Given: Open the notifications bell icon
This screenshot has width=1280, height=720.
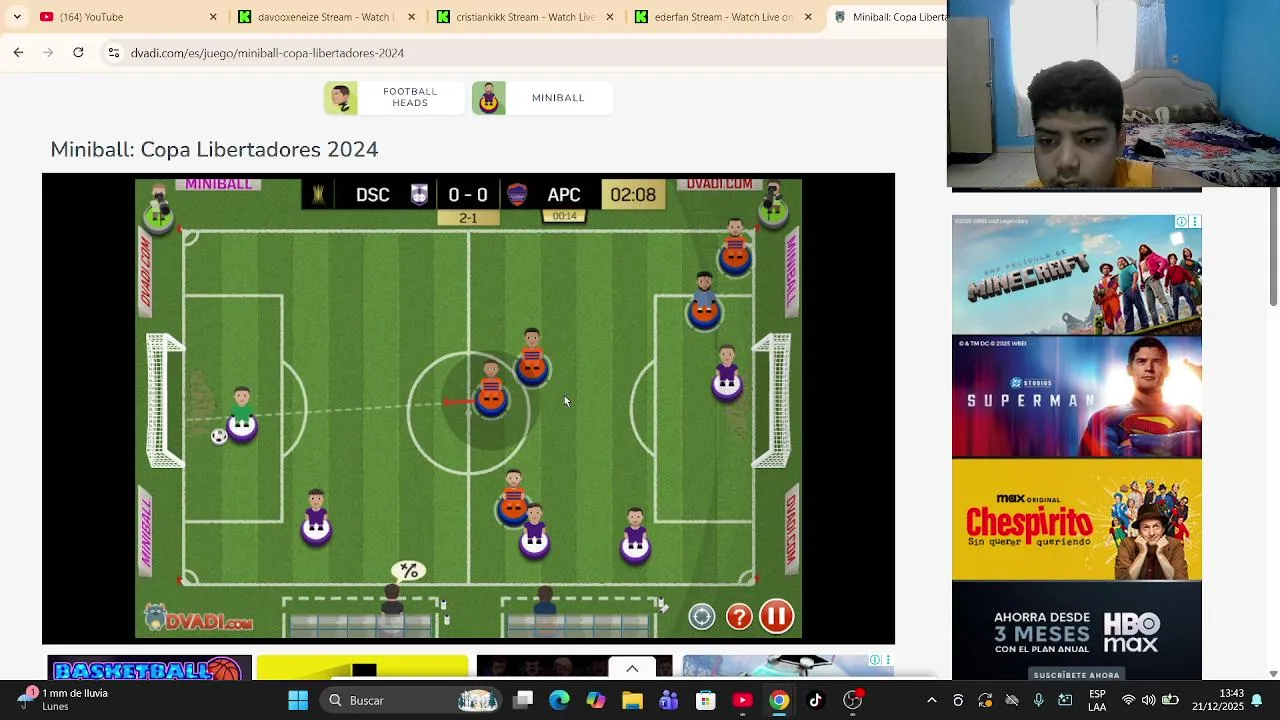Looking at the screenshot, I should pyautogui.click(x=1257, y=700).
